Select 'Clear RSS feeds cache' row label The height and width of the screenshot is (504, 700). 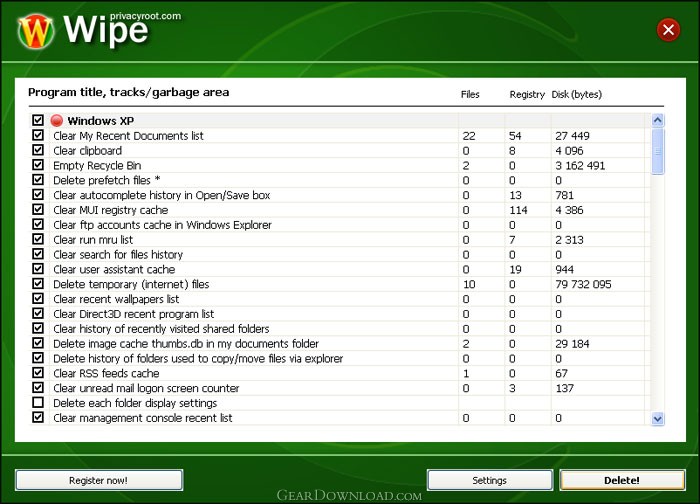tap(106, 374)
